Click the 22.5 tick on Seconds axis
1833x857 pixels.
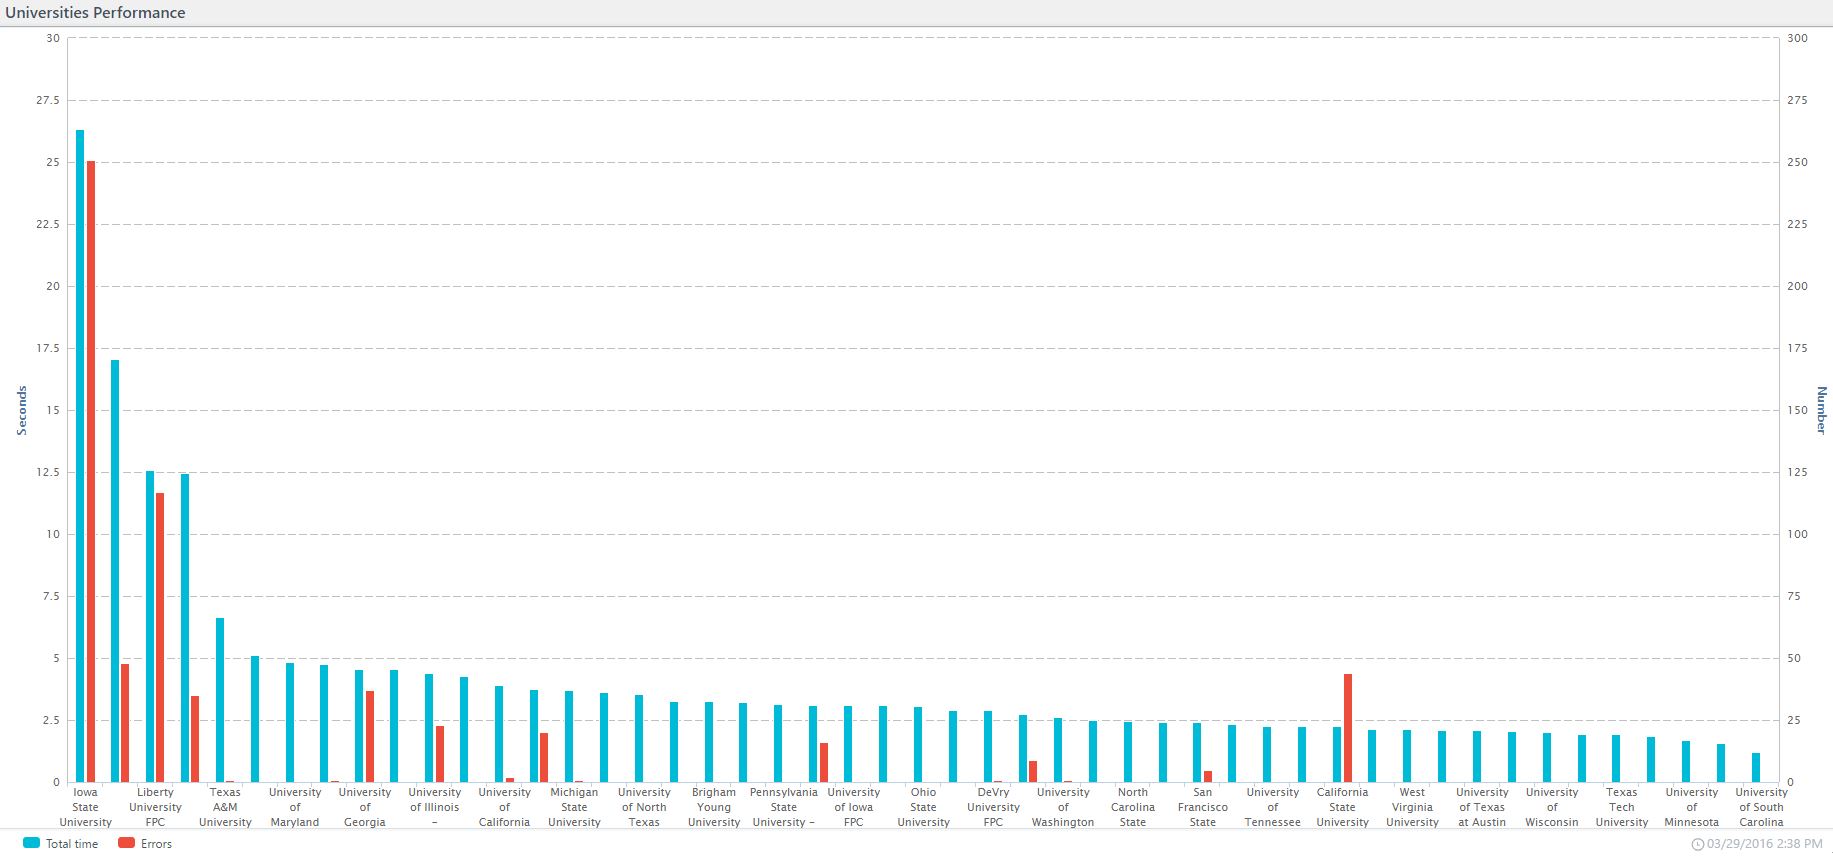click(x=49, y=224)
